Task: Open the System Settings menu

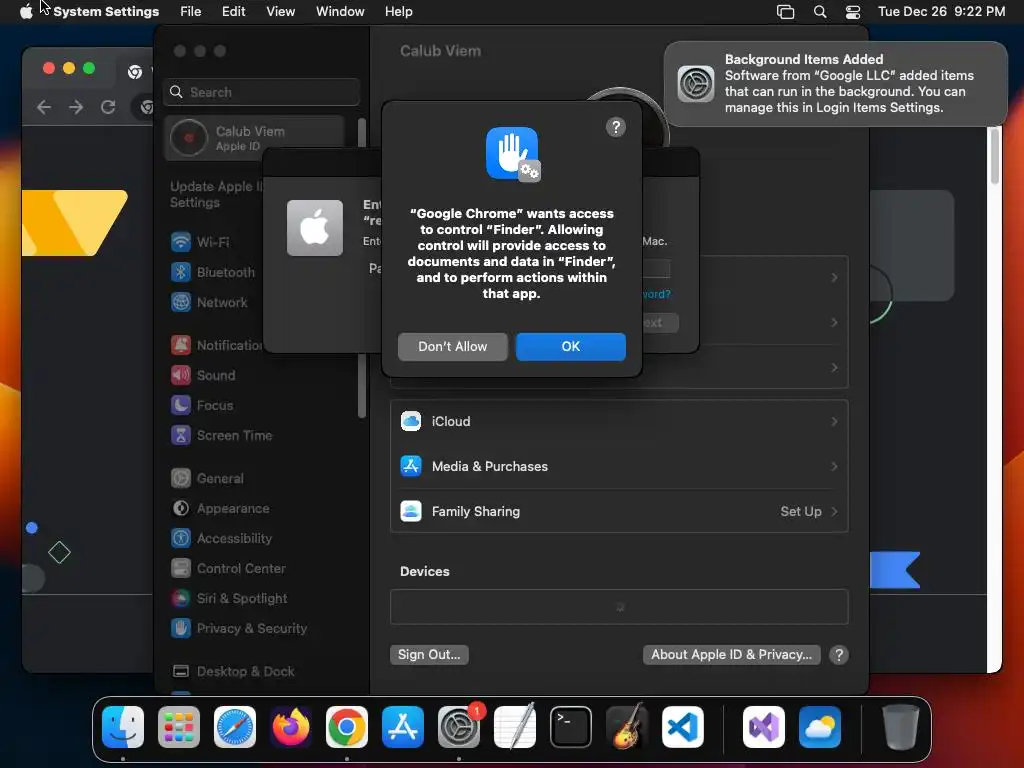Action: tap(106, 12)
